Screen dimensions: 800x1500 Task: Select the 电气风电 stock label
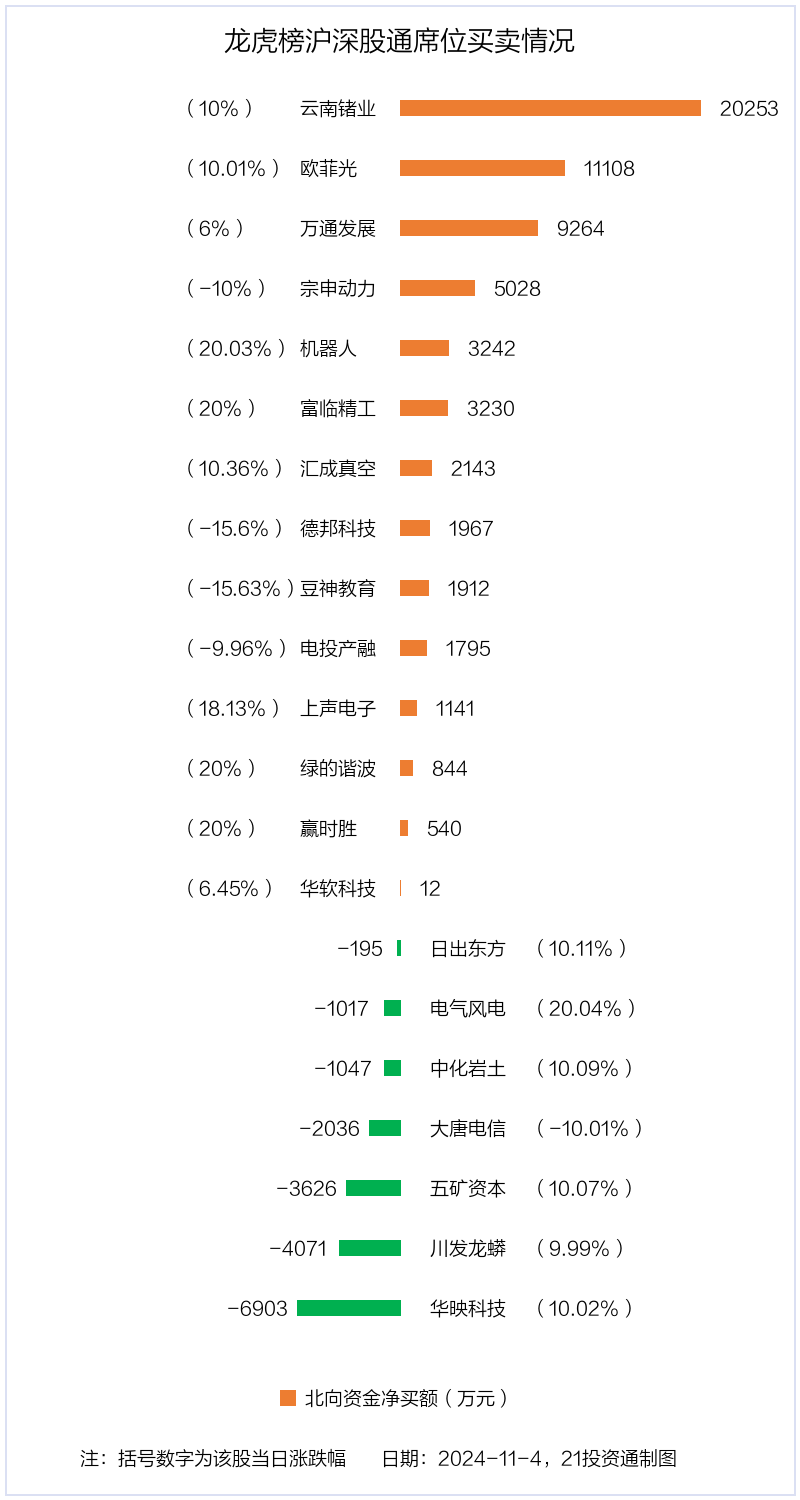468,1009
